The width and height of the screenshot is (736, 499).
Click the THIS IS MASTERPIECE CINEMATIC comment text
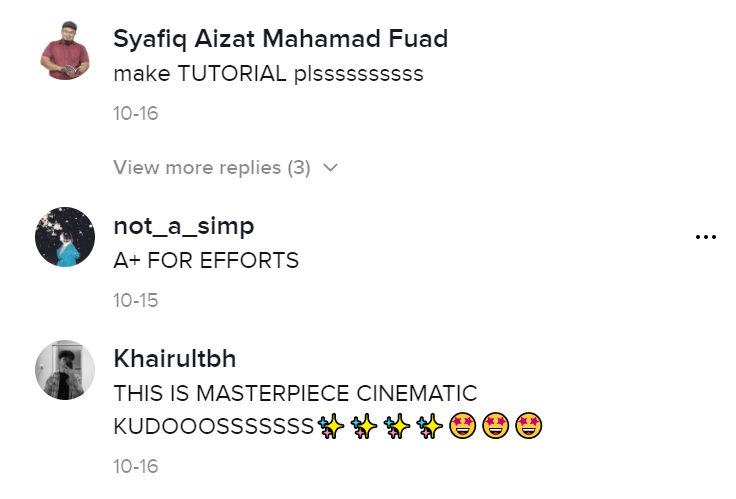point(295,393)
